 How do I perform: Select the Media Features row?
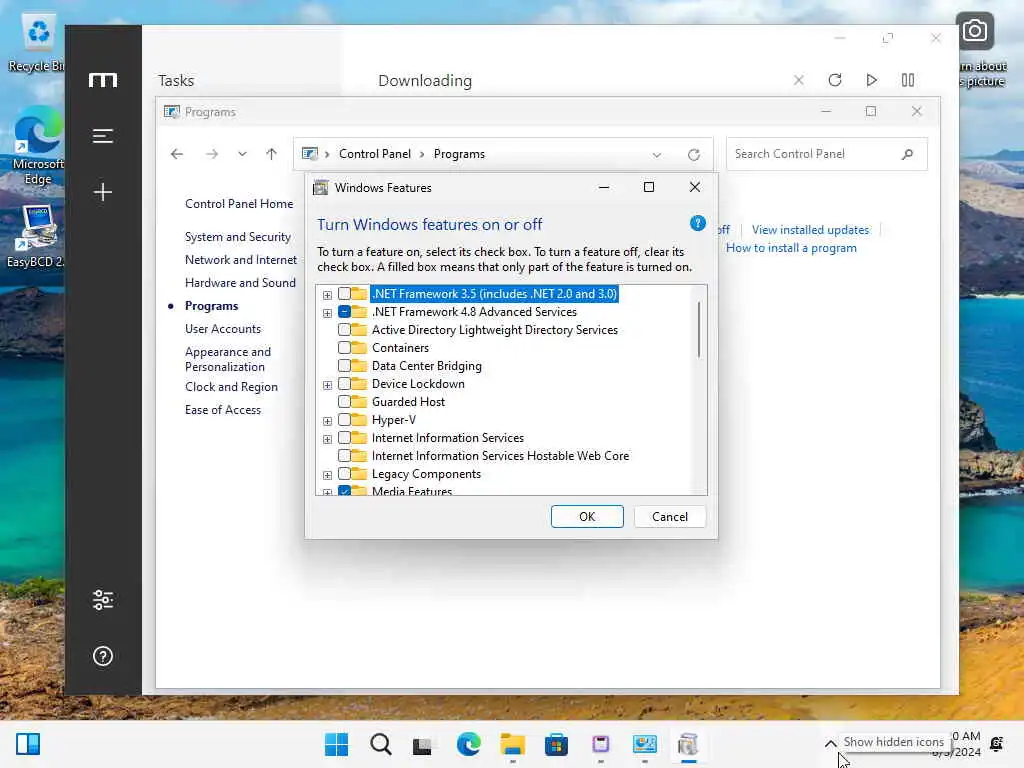pos(412,491)
